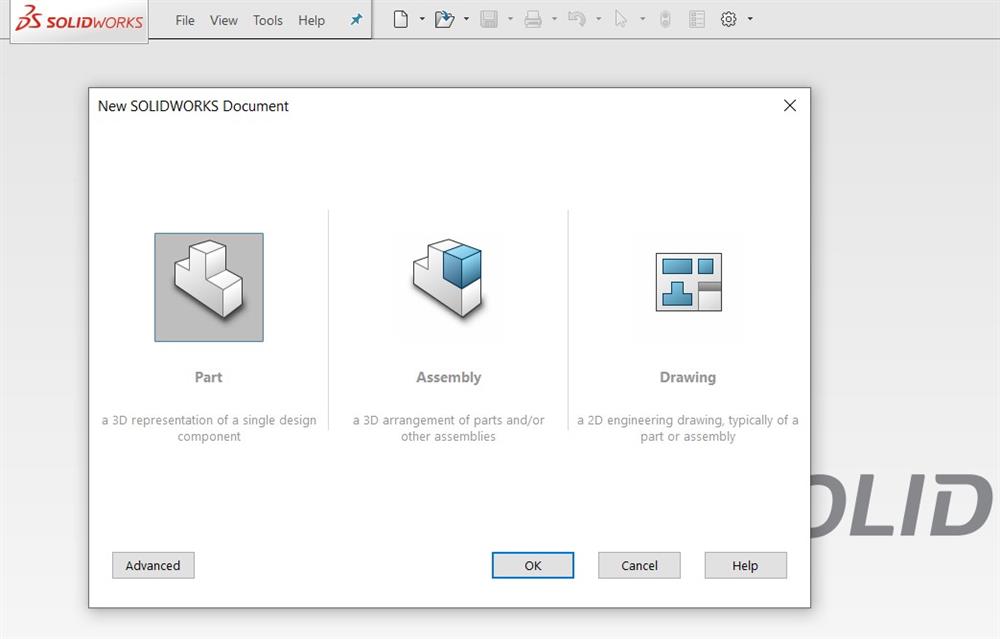Expand the dropdown arrow beside the Open icon
This screenshot has height=639, width=1000.
466,19
